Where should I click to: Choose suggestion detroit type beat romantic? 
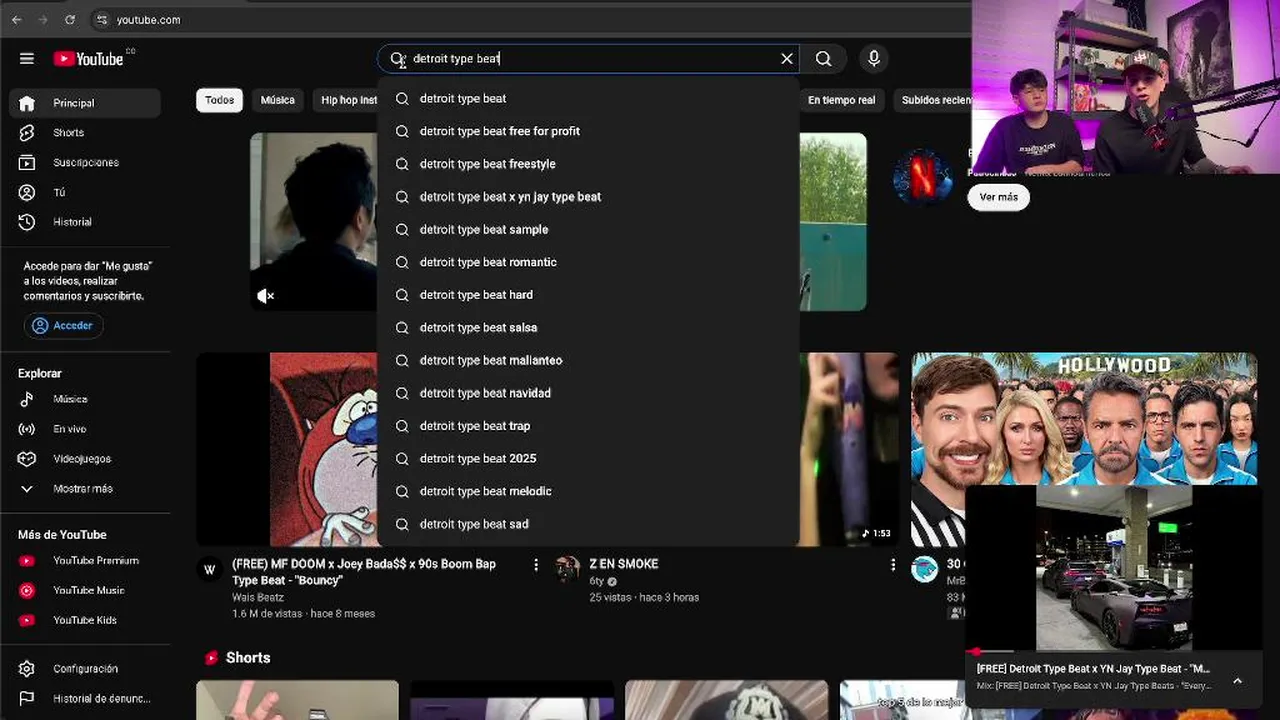[x=588, y=262]
